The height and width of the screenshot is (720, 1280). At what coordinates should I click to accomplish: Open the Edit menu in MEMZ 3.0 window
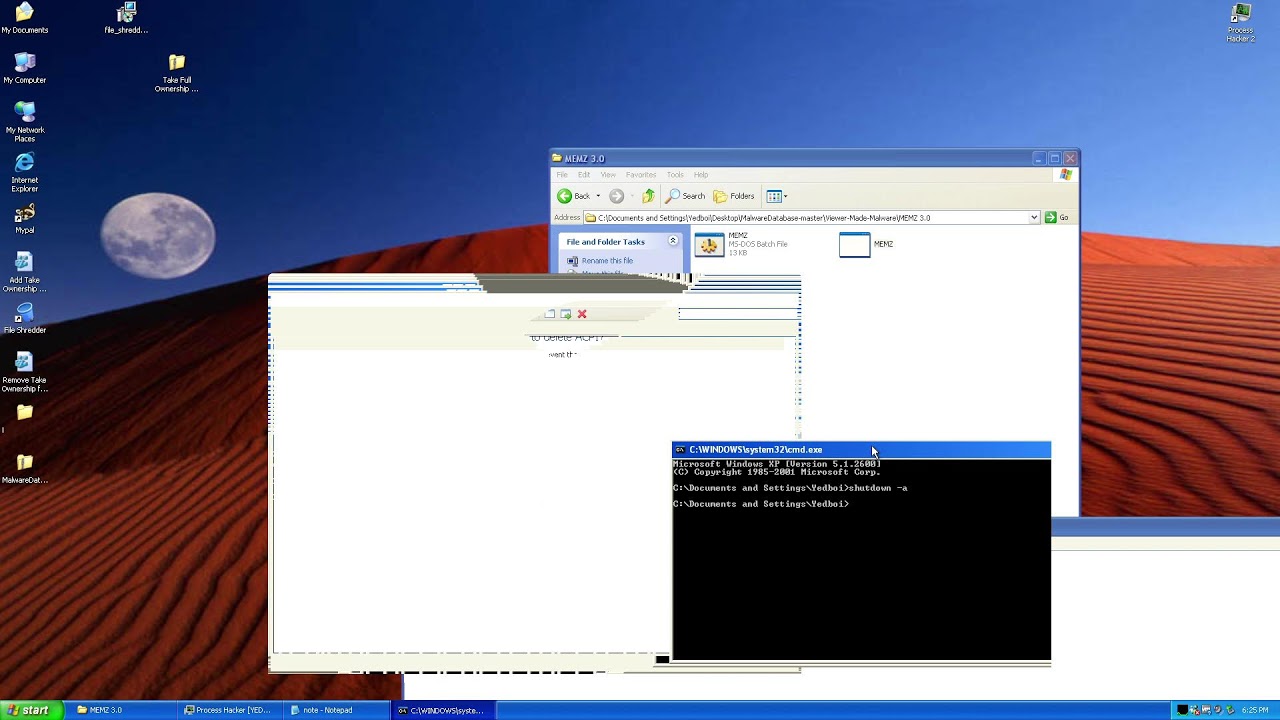(584, 175)
